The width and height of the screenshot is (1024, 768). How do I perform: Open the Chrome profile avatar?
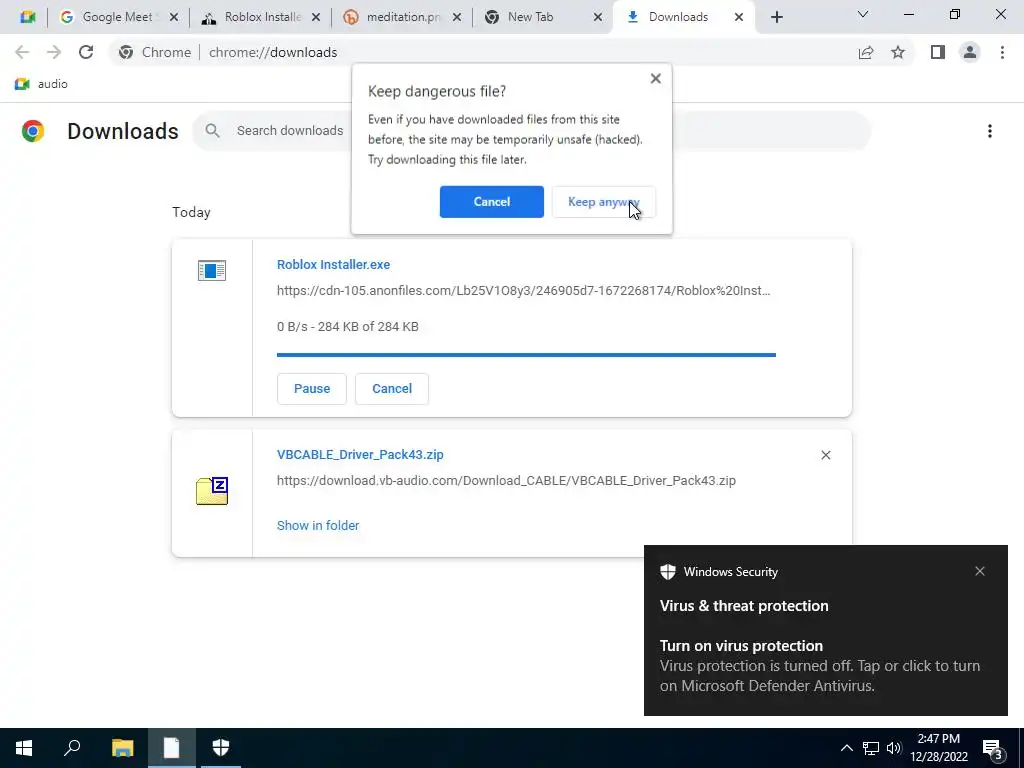pyautogui.click(x=970, y=52)
